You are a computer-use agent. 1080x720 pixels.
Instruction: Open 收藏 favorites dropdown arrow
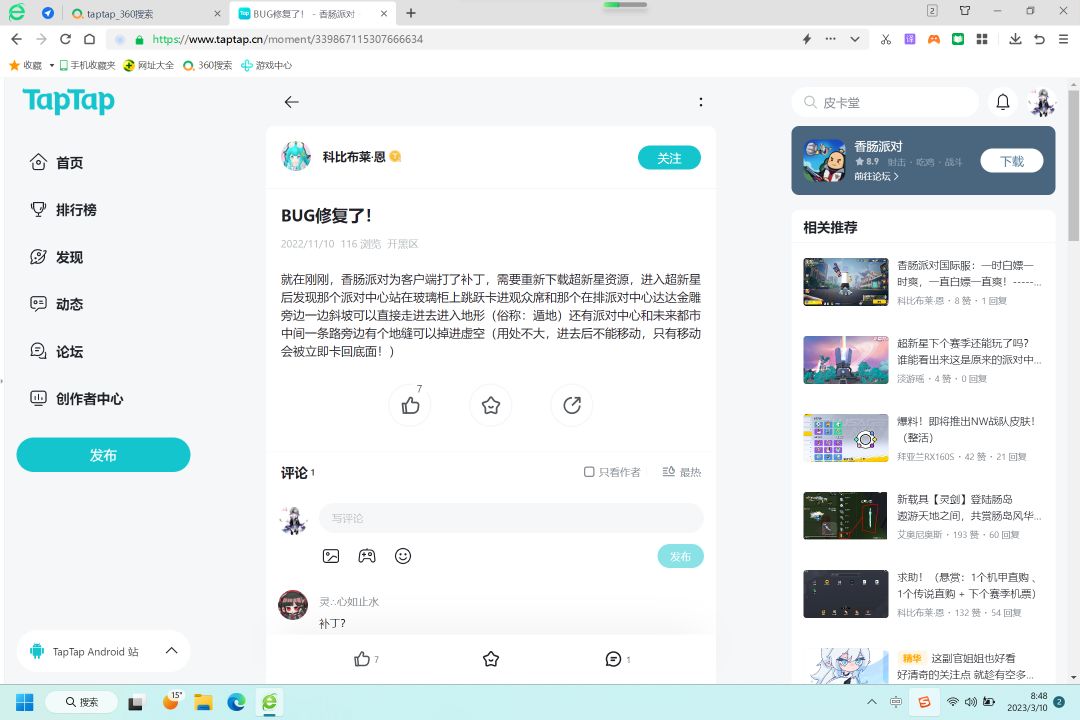pyautogui.click(x=52, y=65)
